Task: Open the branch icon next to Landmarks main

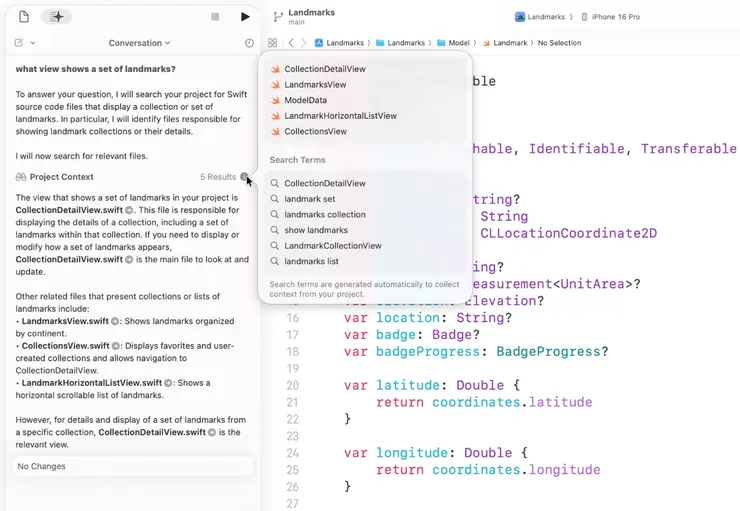Action: coord(277,17)
